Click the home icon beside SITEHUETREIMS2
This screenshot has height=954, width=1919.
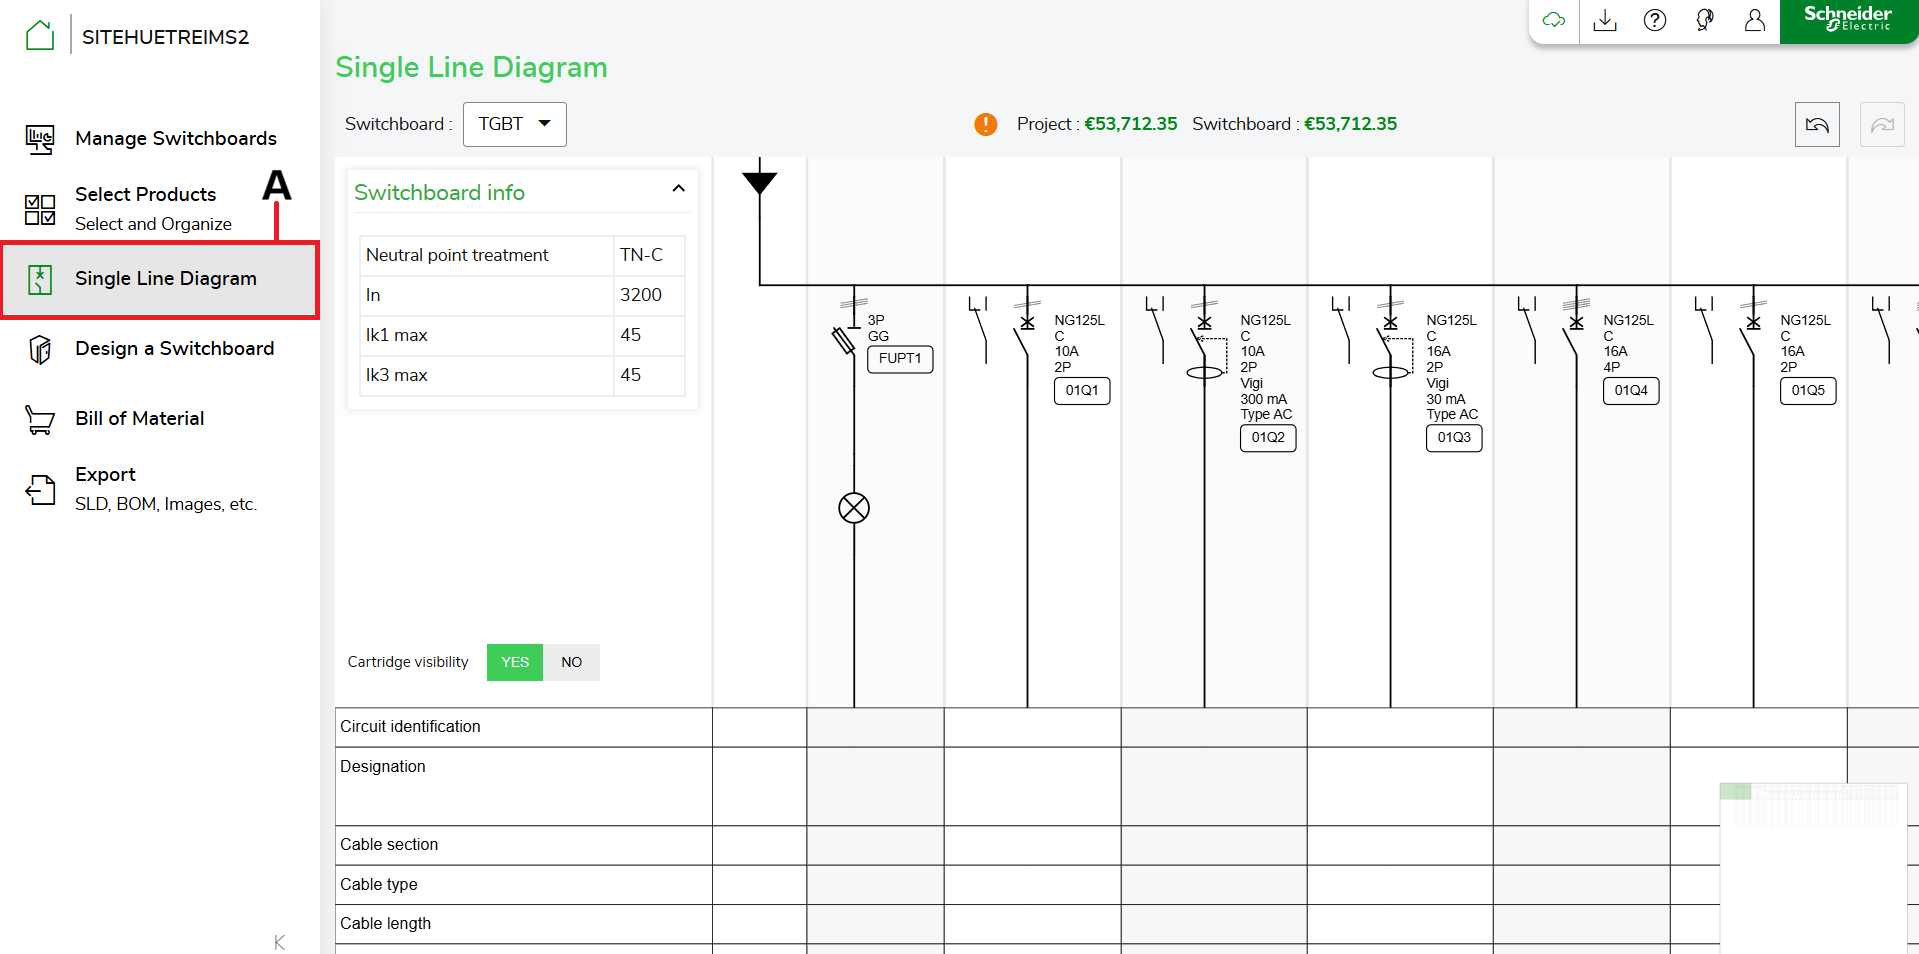40,36
